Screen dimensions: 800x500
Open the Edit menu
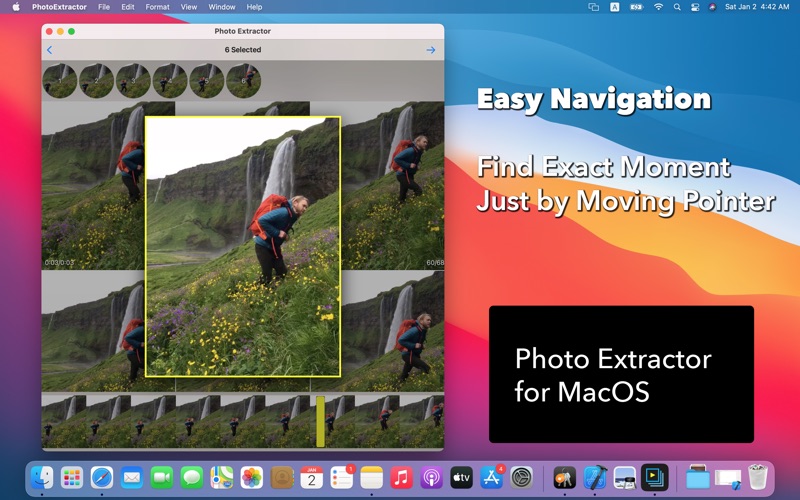coord(128,7)
